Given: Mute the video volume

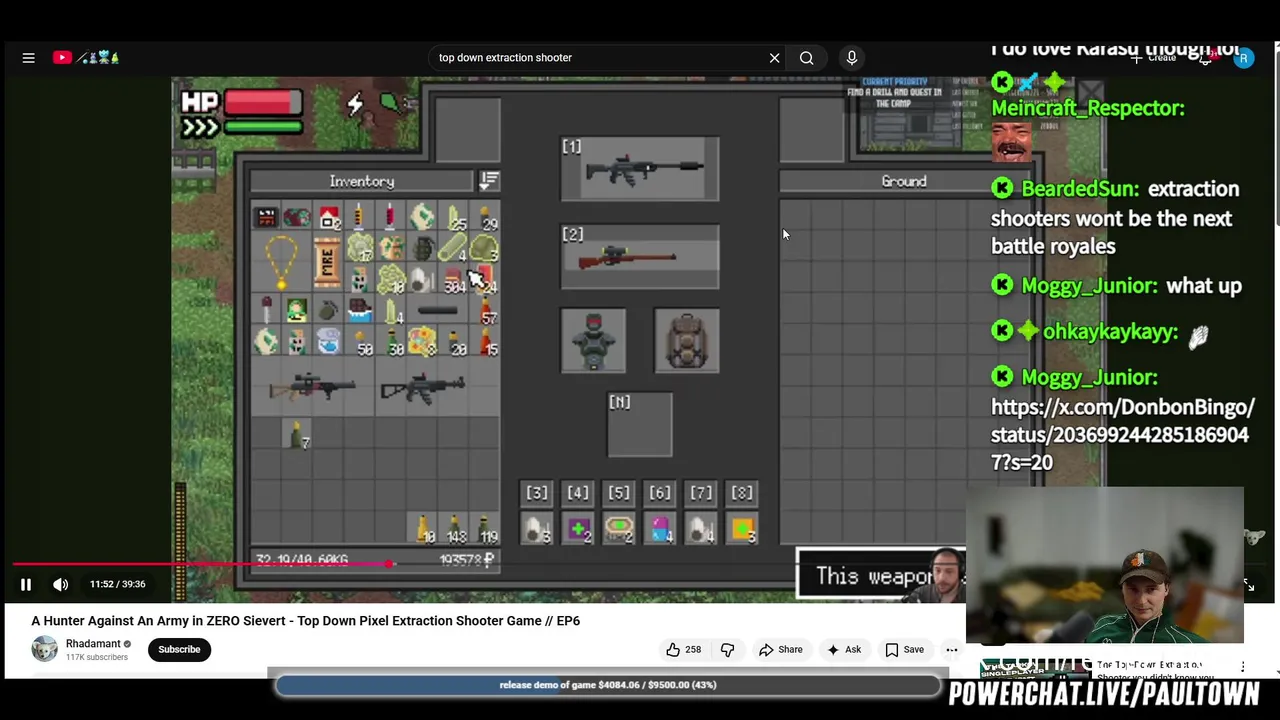Looking at the screenshot, I should click(60, 584).
